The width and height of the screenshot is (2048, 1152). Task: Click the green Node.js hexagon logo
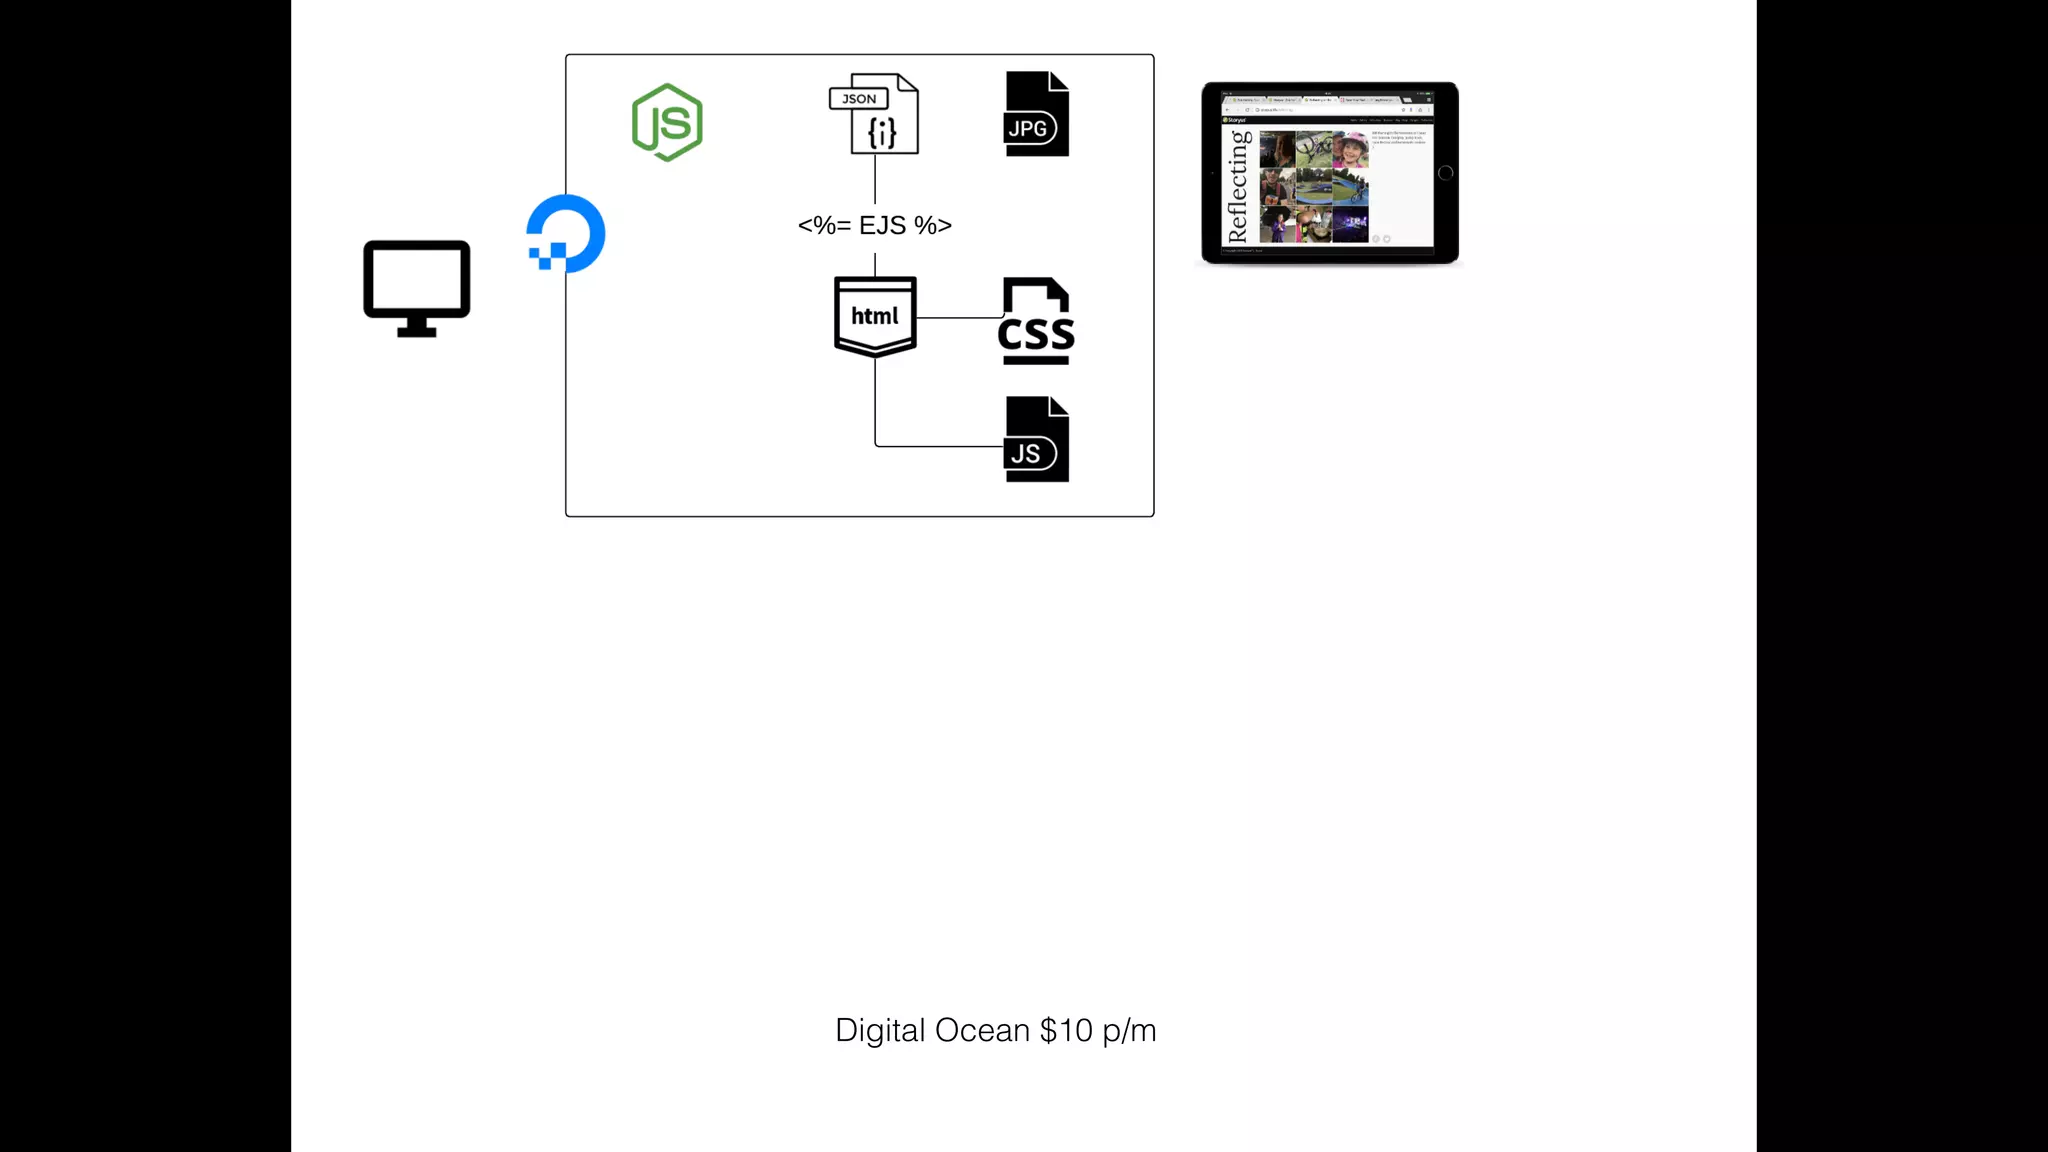point(667,122)
